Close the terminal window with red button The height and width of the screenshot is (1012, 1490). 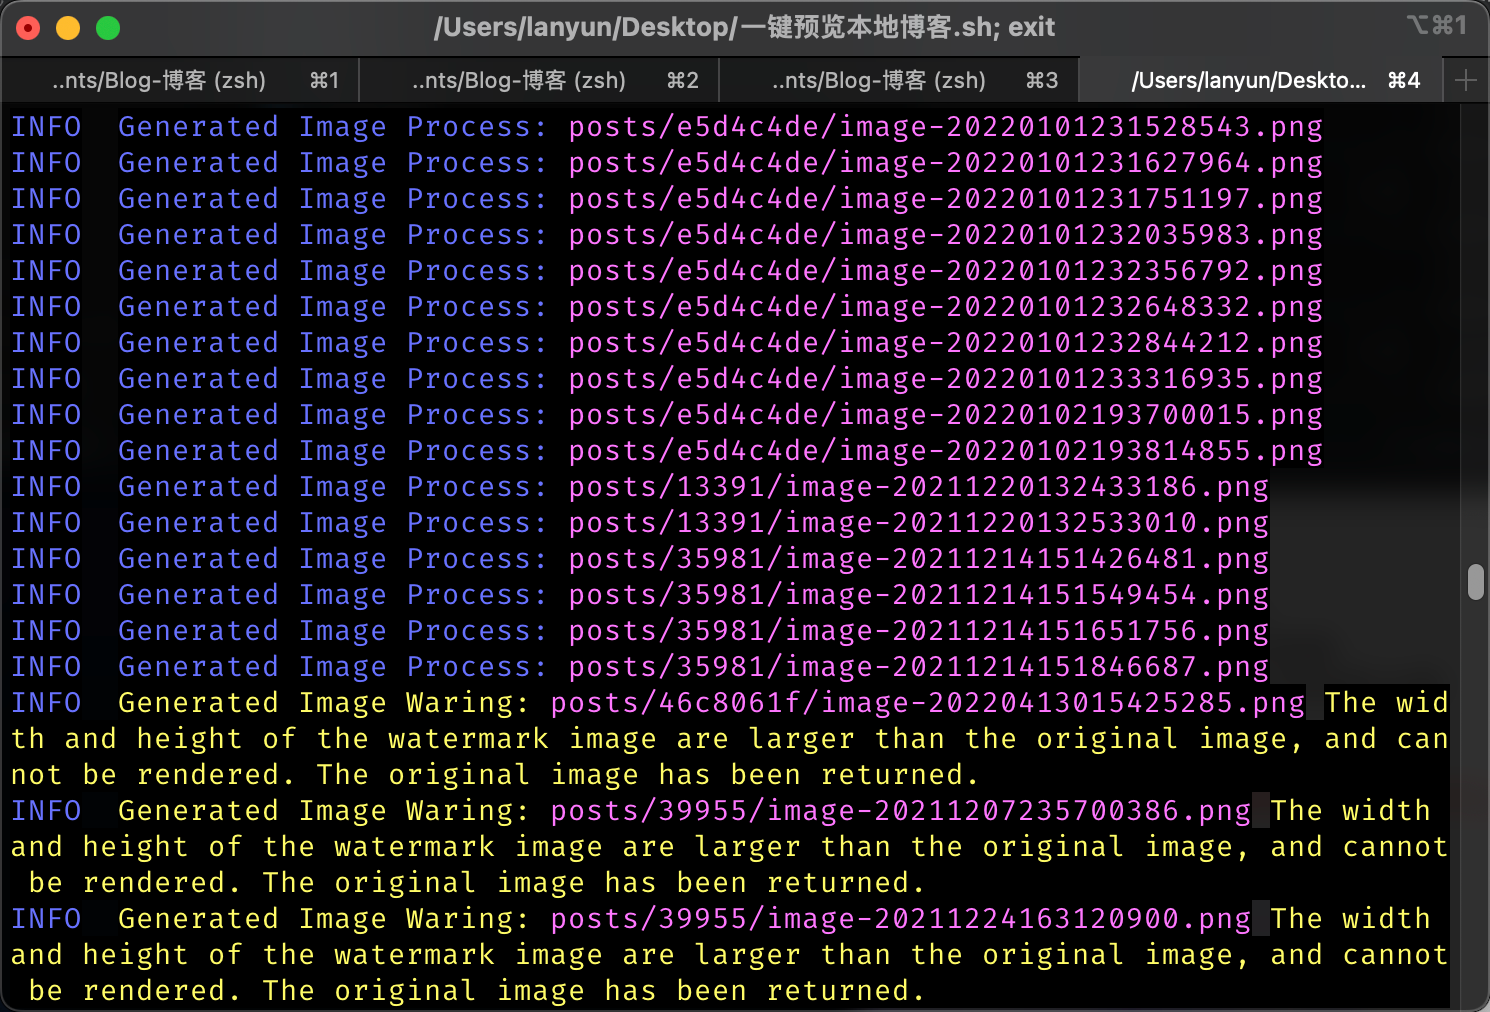pos(28,28)
